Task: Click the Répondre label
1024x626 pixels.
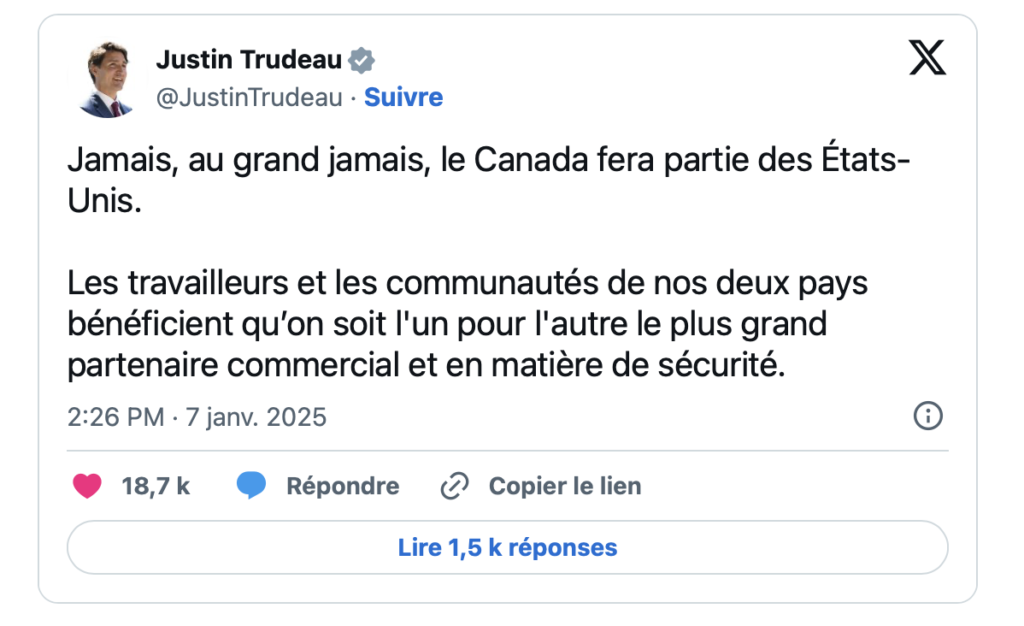Action: (342, 487)
